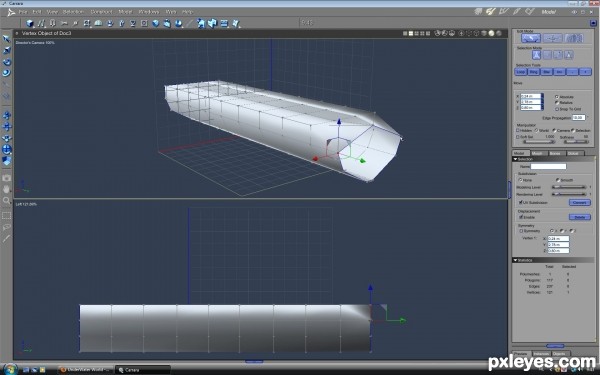This screenshot has height=375, width=600.
Task: Select the magnifier zoom tool
Action: coord(7,200)
